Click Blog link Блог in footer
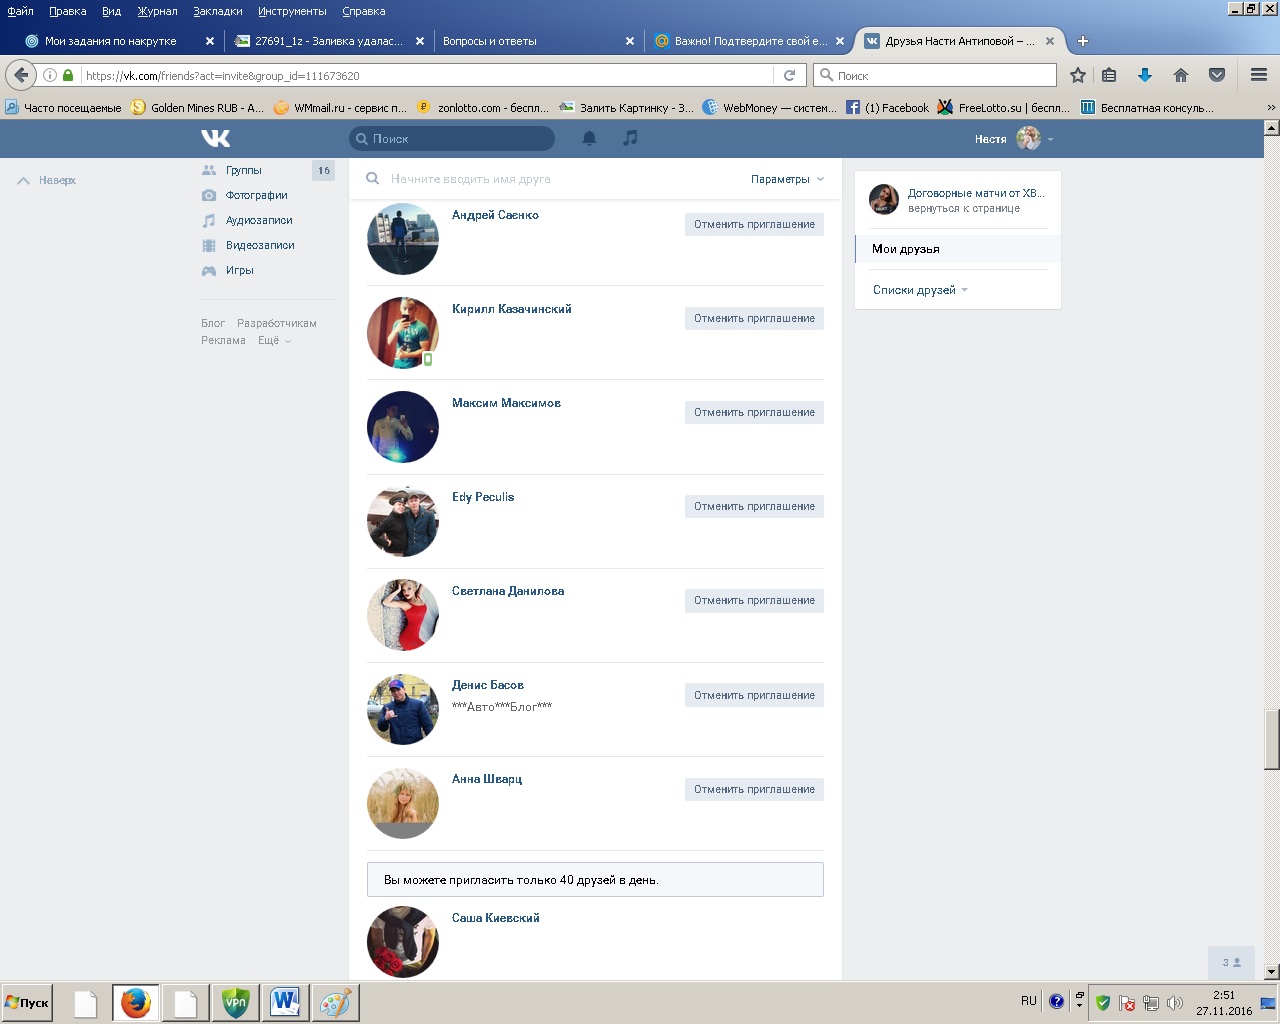Screen dimensions: 1280x1024 (213, 323)
